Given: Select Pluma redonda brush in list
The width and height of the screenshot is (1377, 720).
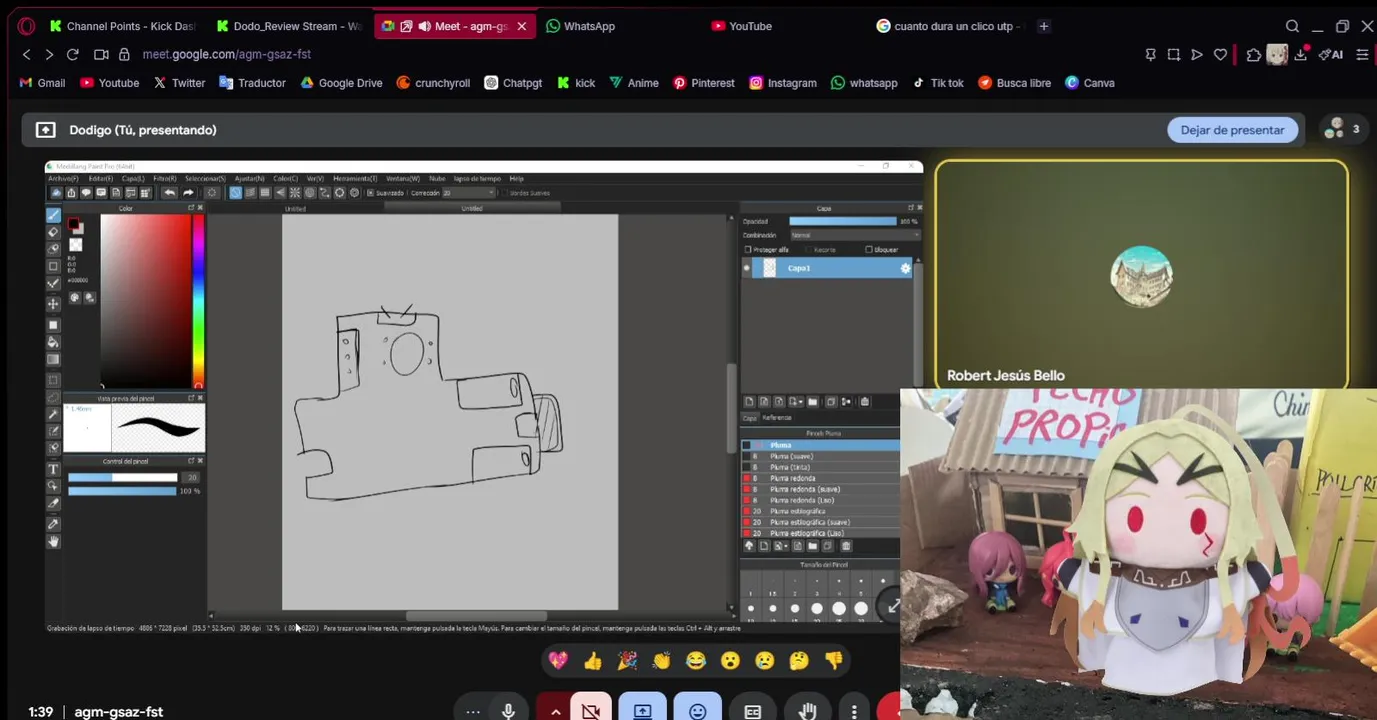Looking at the screenshot, I should [x=820, y=478].
